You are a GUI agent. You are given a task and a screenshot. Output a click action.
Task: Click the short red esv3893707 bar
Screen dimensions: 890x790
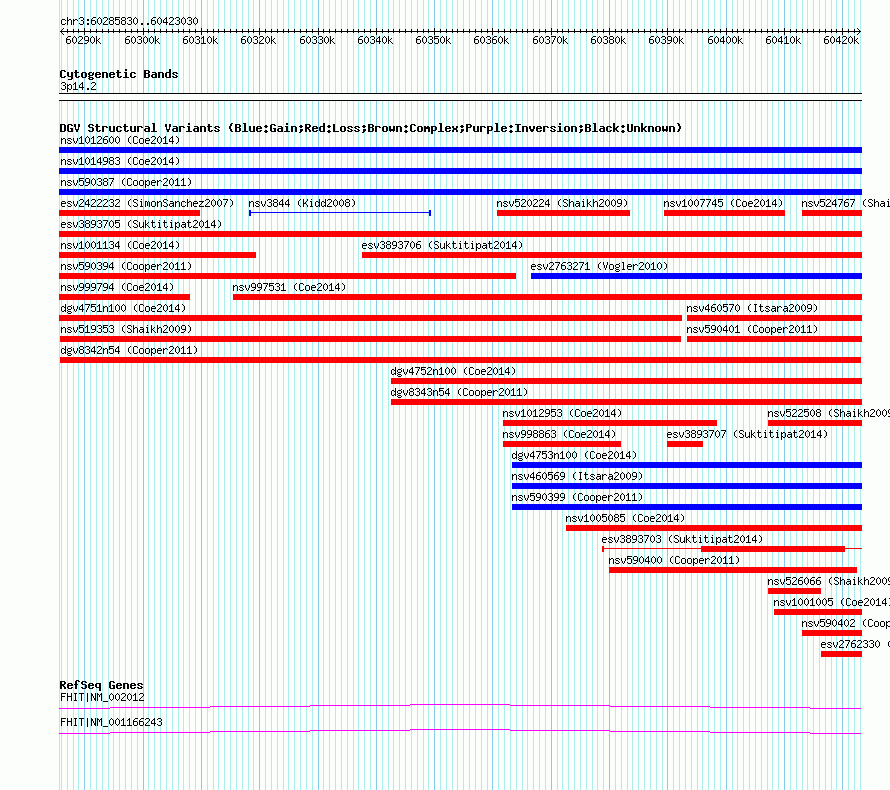point(685,444)
